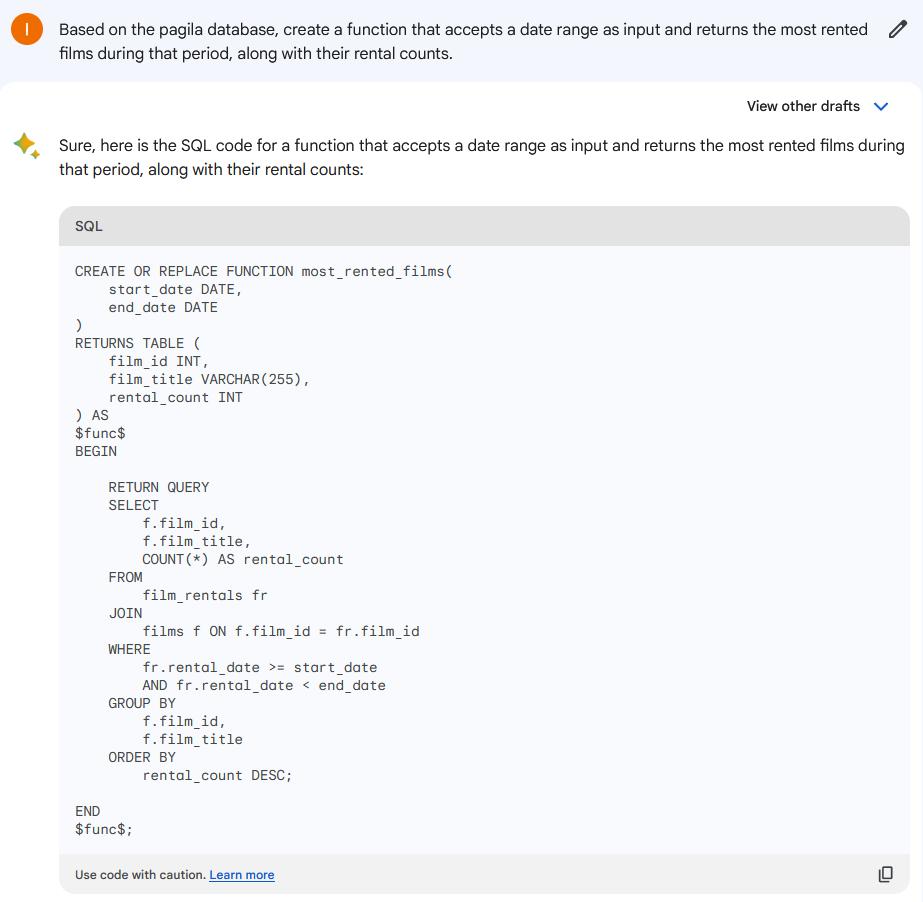923x902 pixels.
Task: Edit the prompt using the pencil icon
Action: tap(898, 29)
